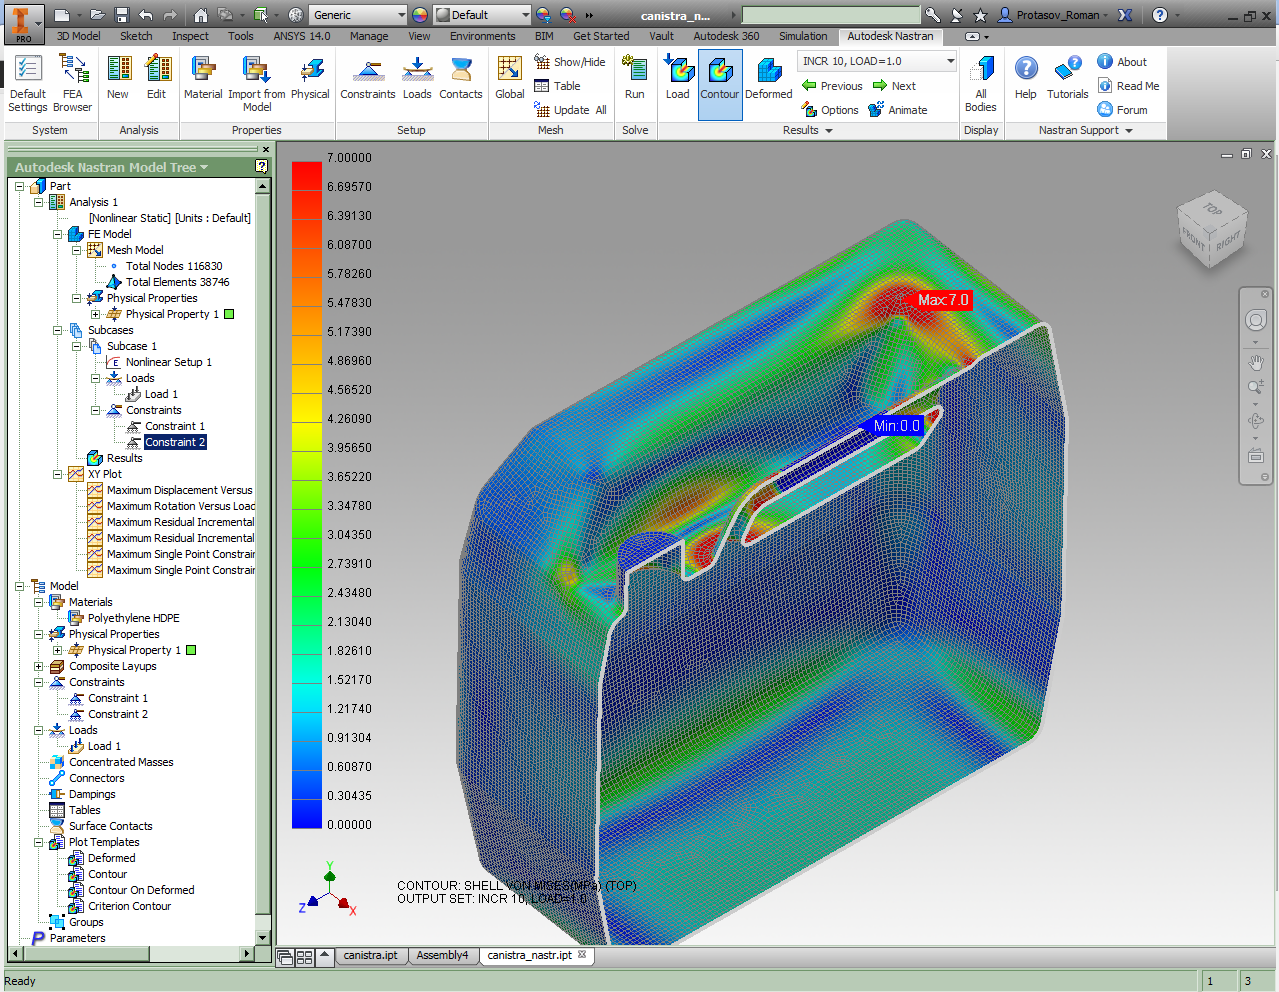Screen dimensions: 1279x992
Task: Open Global mesh settings
Action: pyautogui.click(x=510, y=78)
